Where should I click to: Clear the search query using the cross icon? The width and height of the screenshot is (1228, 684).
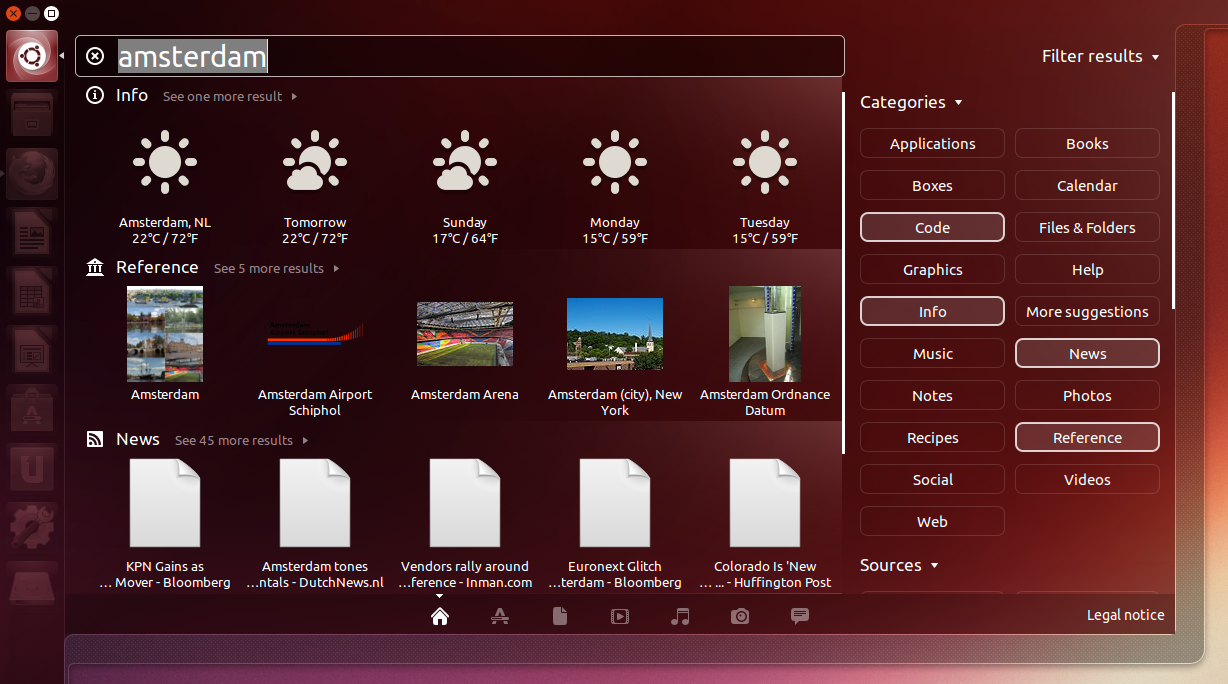click(95, 56)
